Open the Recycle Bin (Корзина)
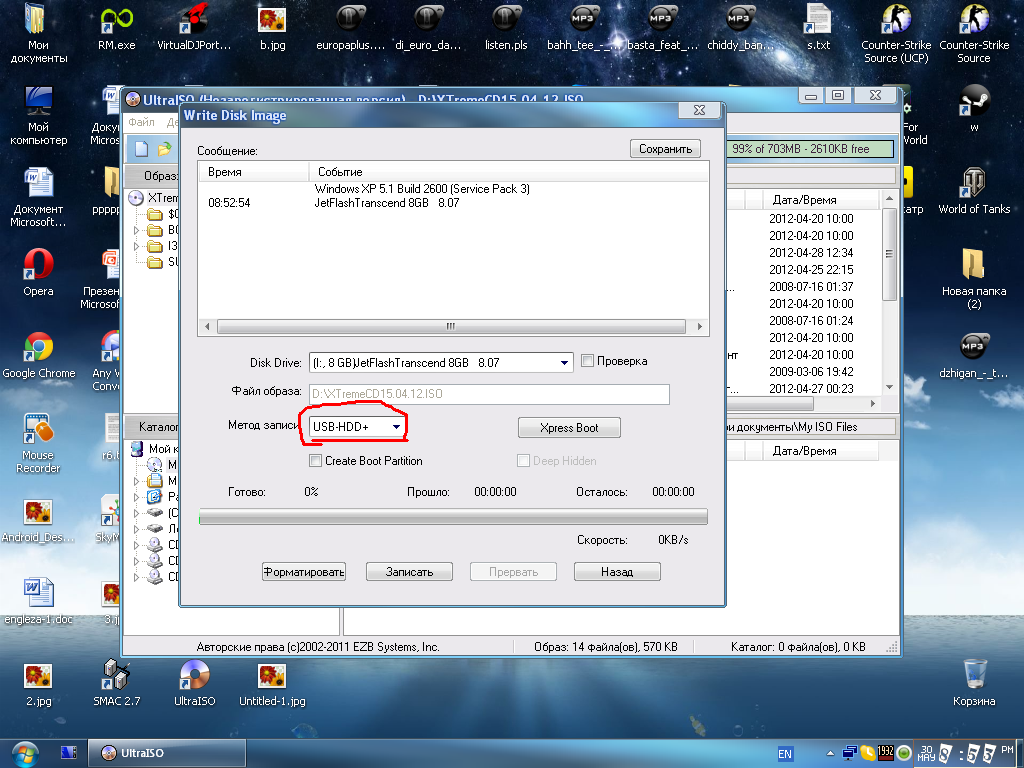 point(974,683)
